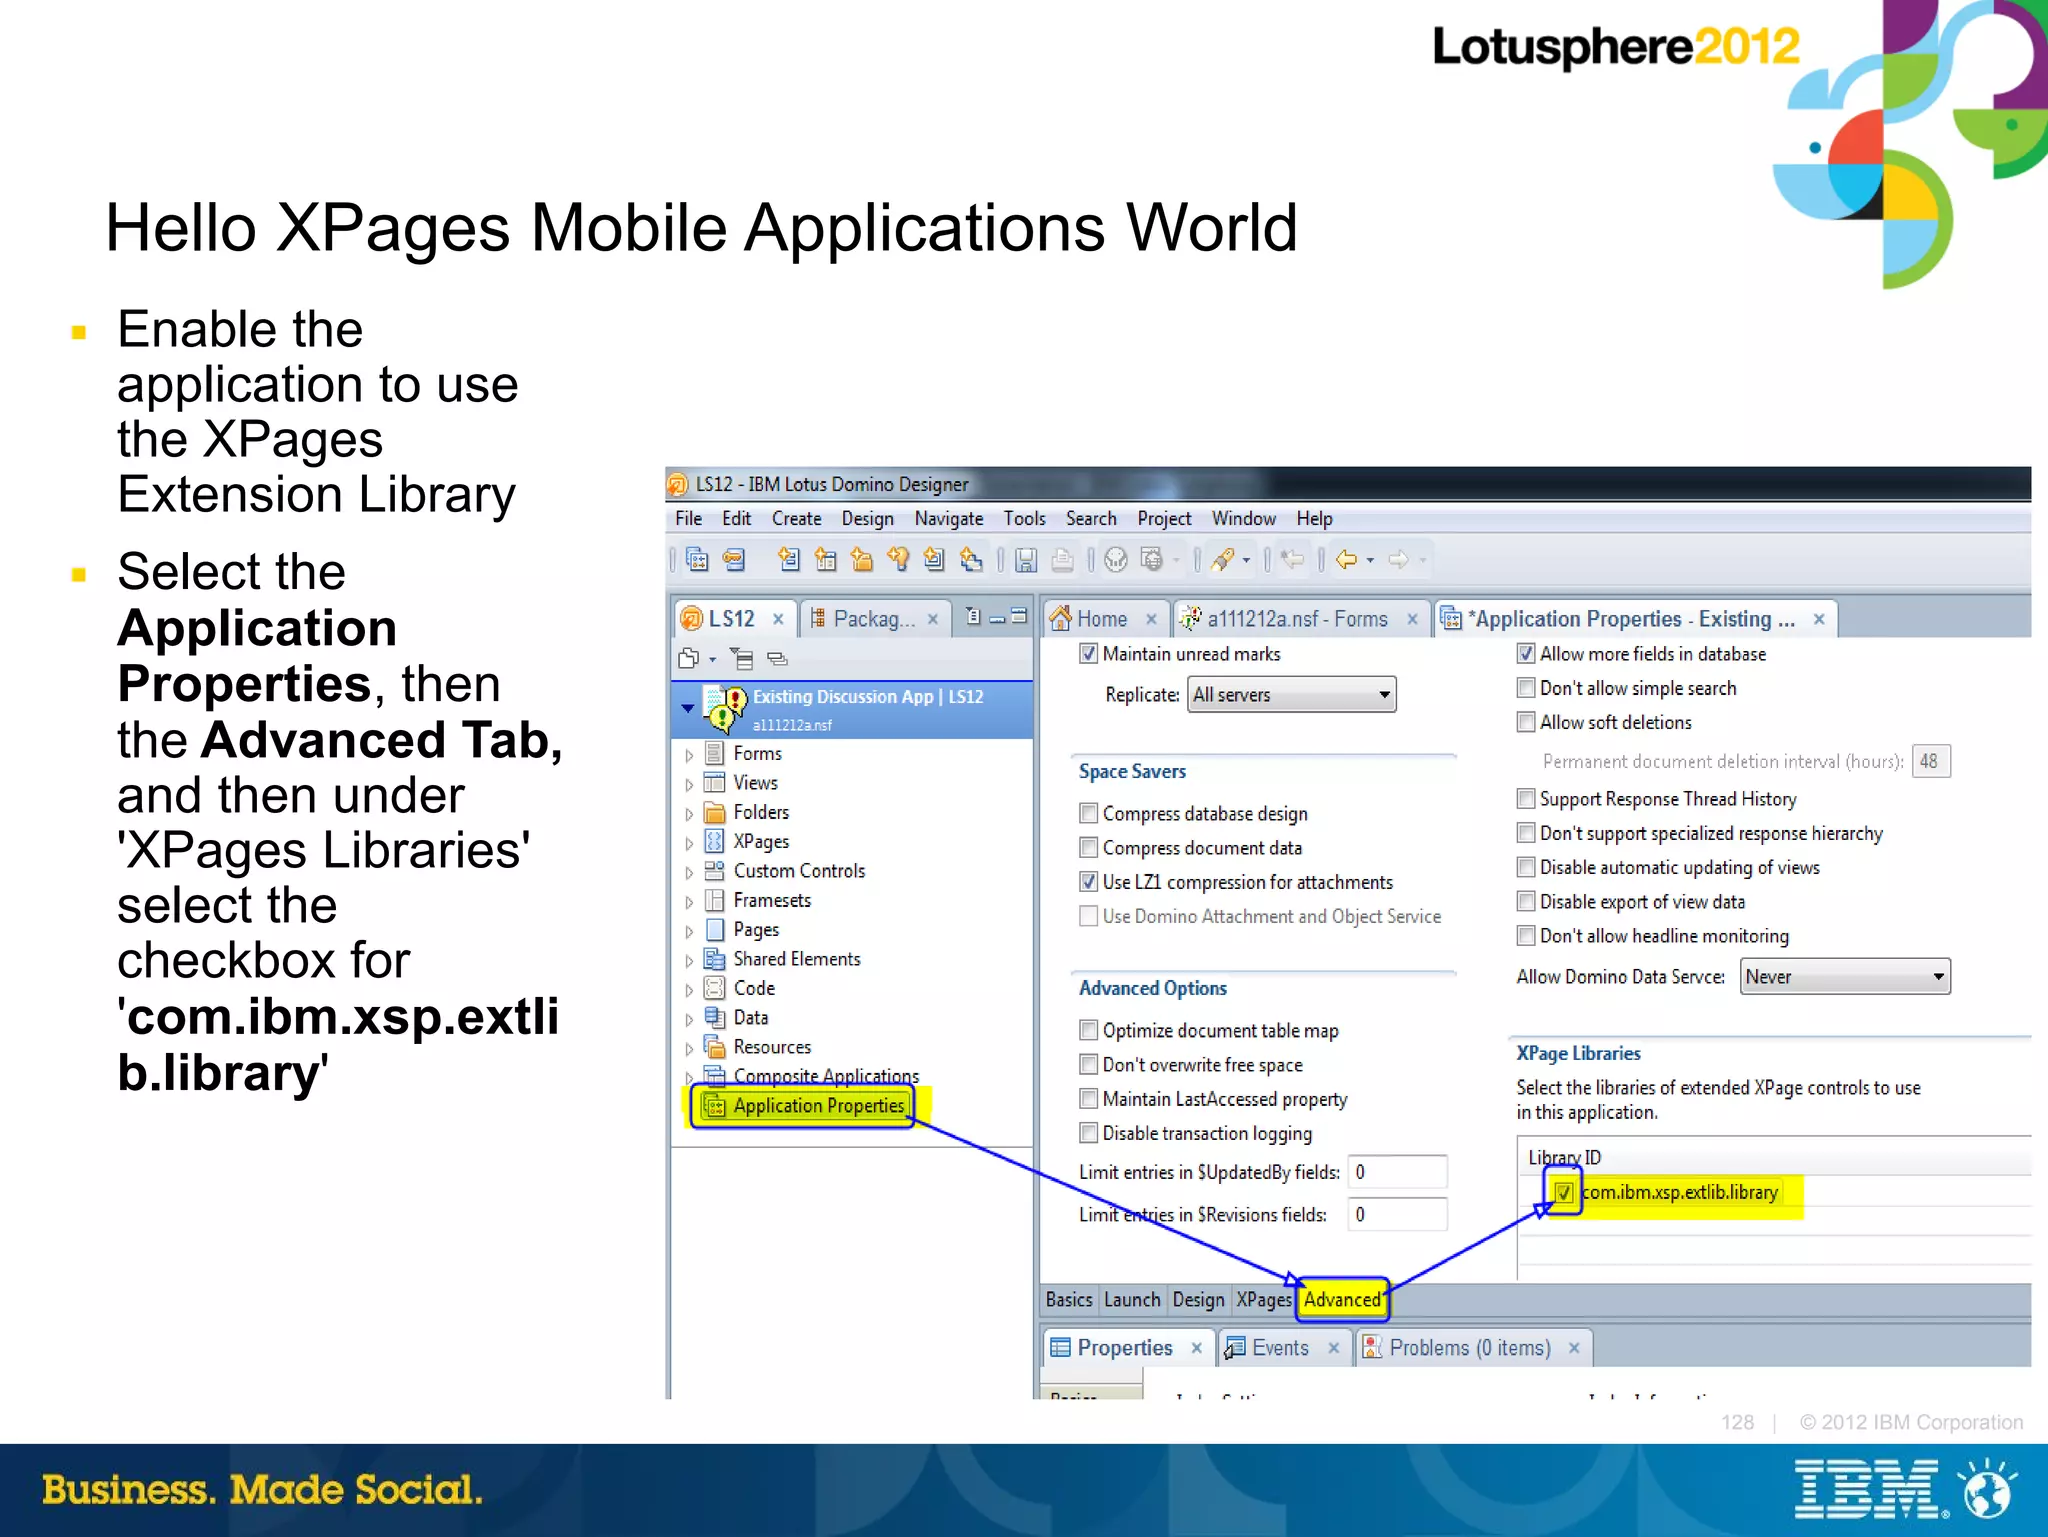Screen dimensions: 2048x1537
Task: Open the Navigate menu
Action: pos(948,518)
